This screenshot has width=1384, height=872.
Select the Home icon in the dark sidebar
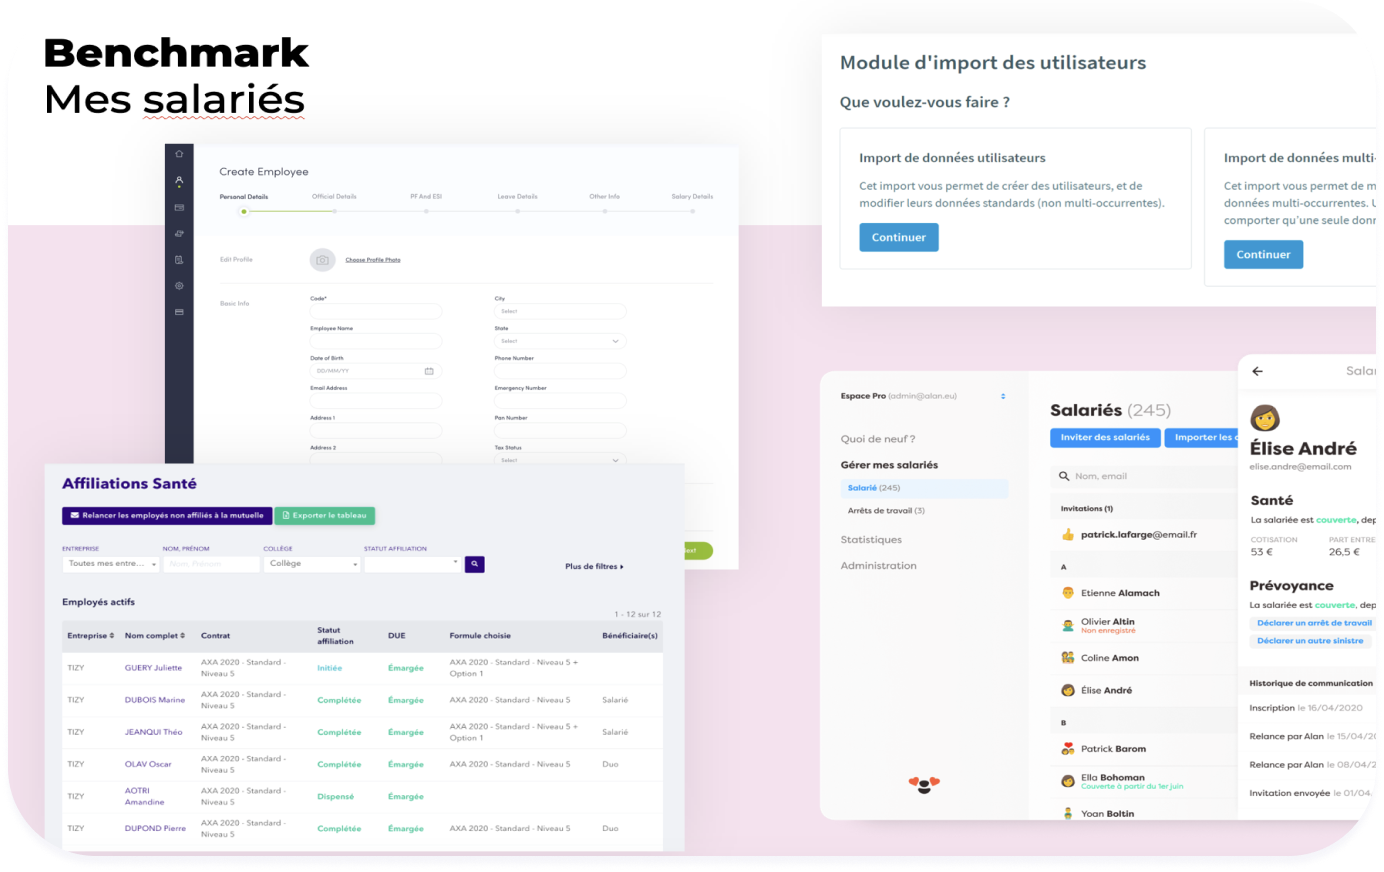tap(178, 153)
